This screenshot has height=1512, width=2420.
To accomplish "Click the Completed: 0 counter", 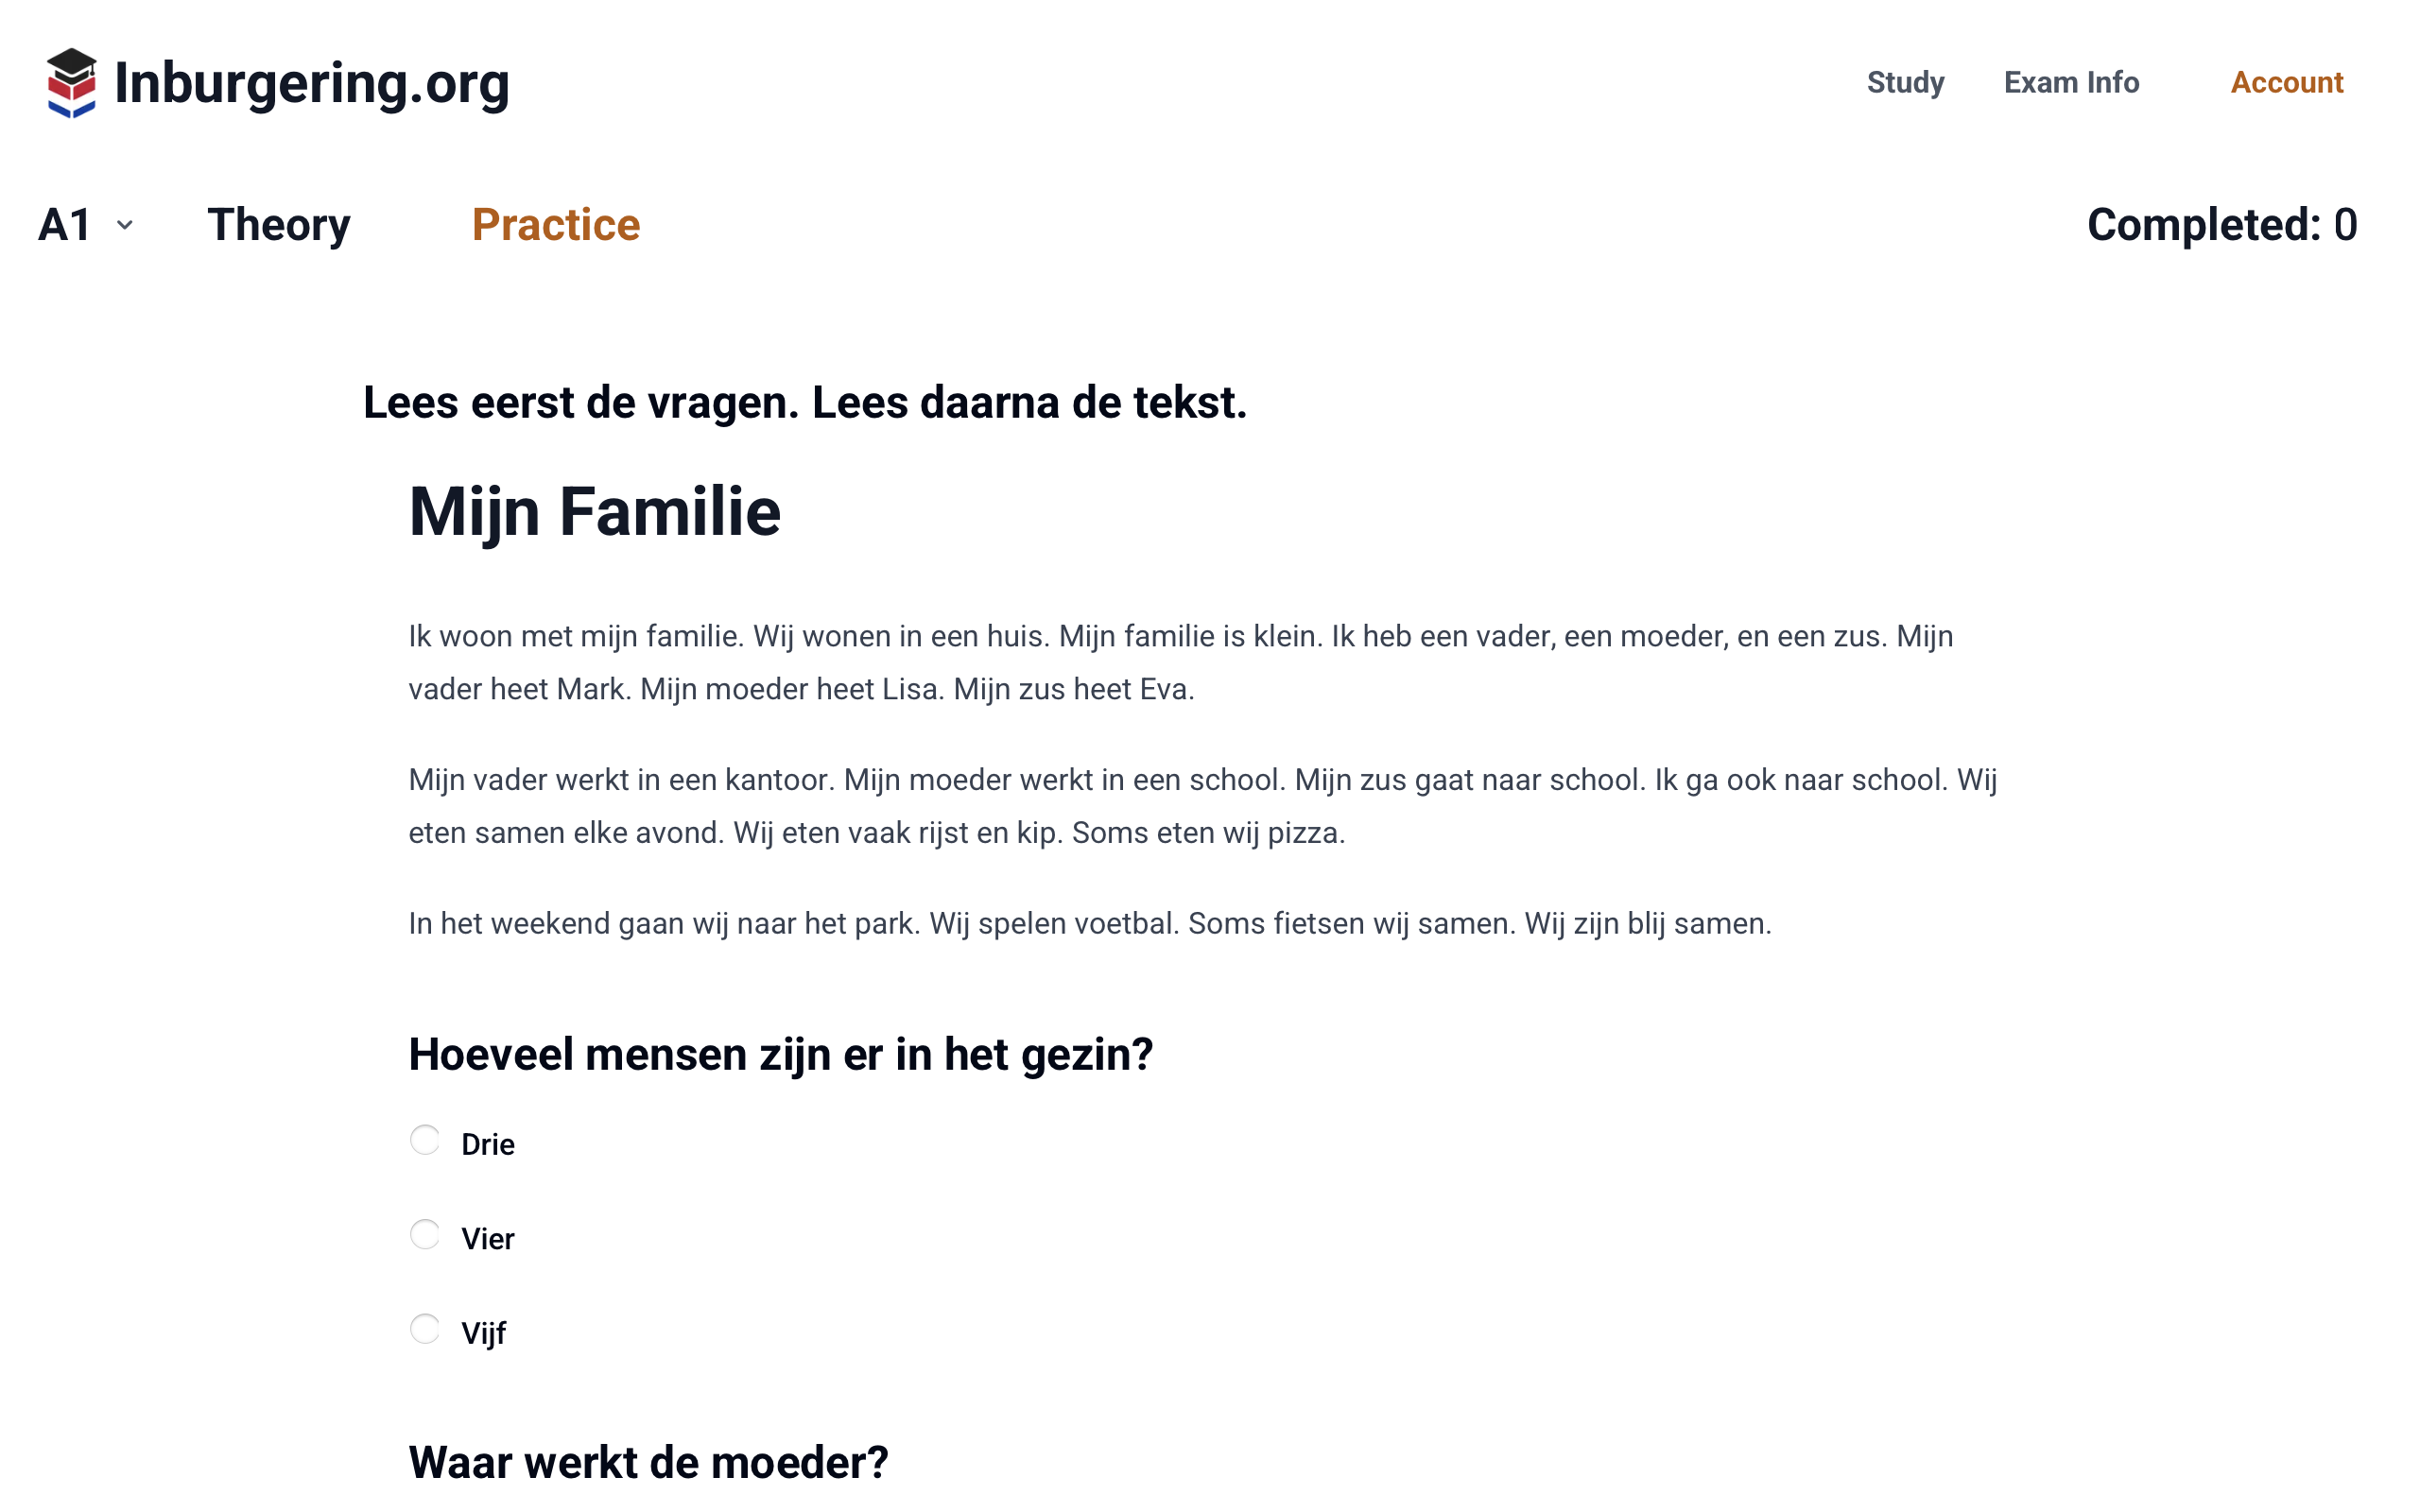I will pos(2221,225).
